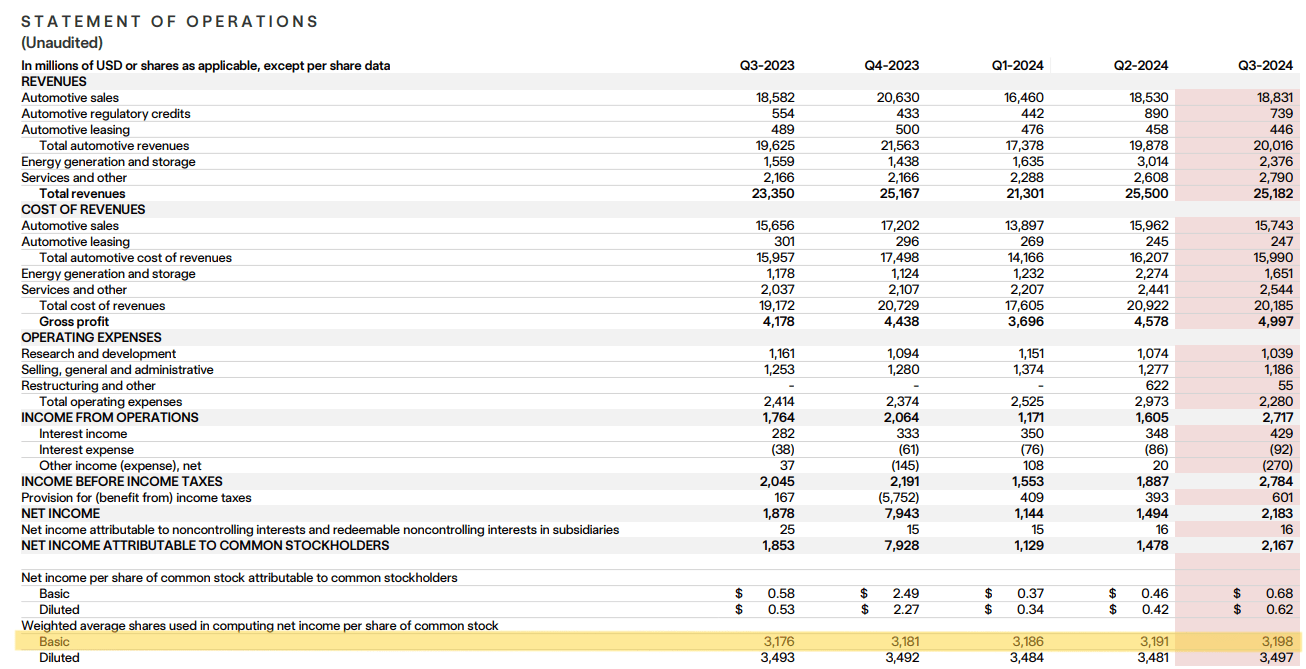Select Q1-2024 diluted shares 3,484
The width and height of the screenshot is (1306, 669).
[1027, 658]
